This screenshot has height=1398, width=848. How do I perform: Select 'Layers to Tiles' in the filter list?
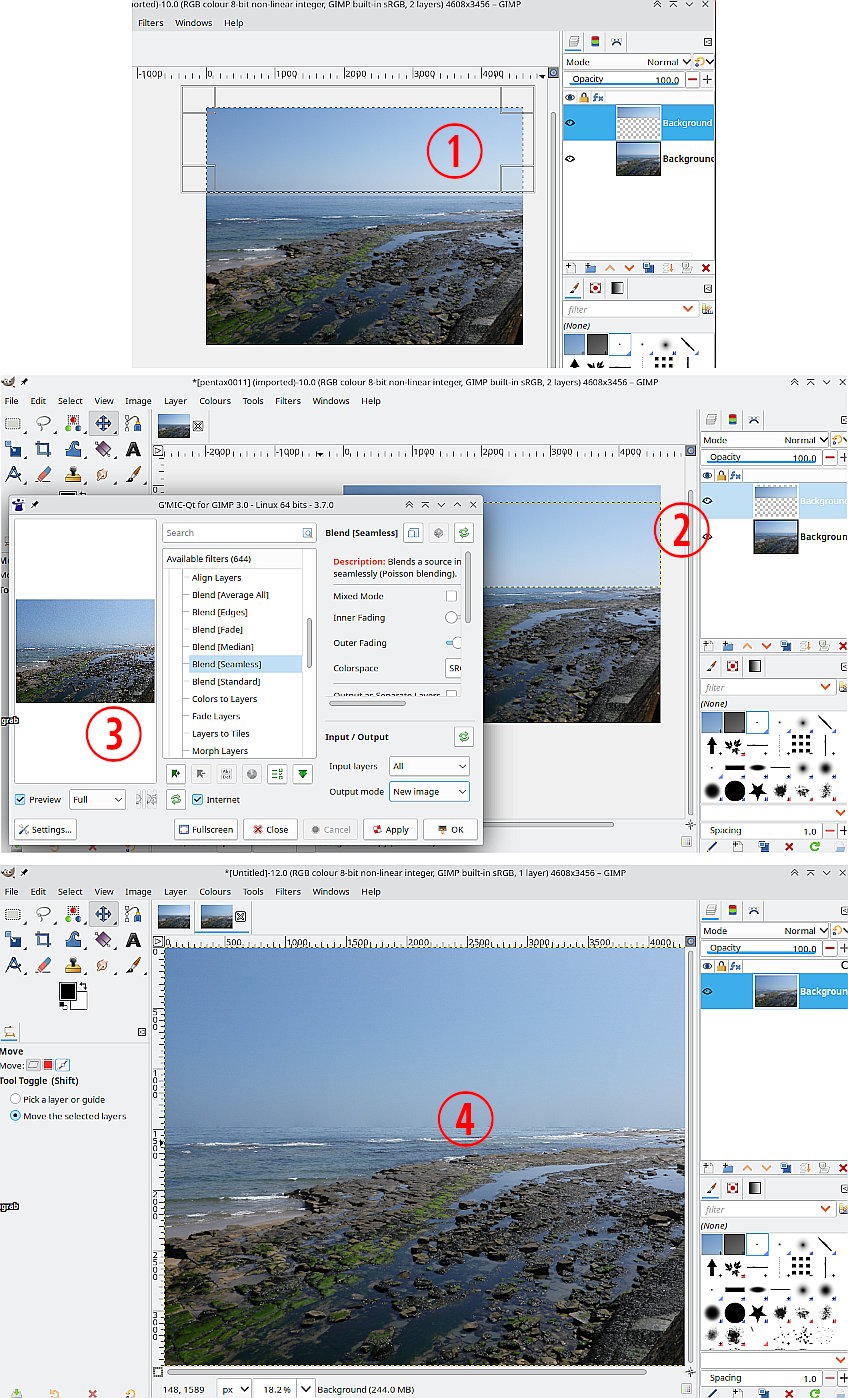pyautogui.click(x=221, y=734)
